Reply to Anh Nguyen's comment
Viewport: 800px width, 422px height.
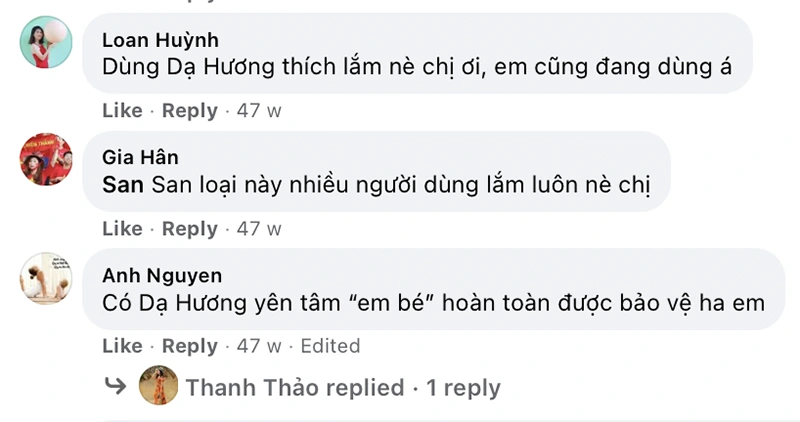(189, 346)
